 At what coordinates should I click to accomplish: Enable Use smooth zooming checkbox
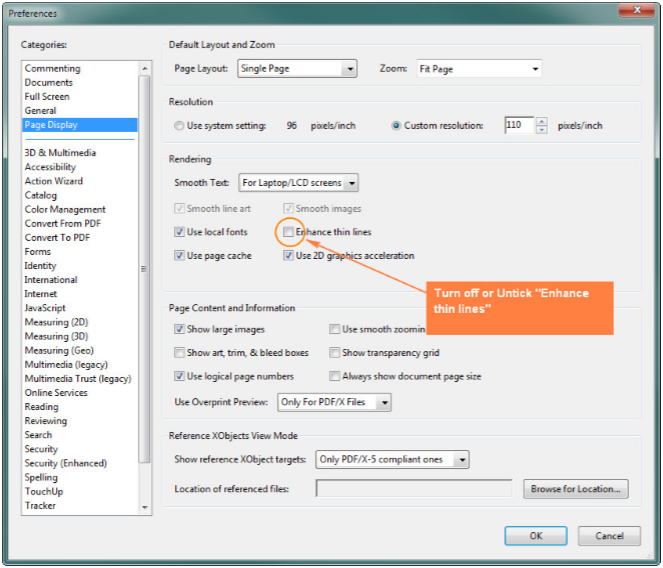[x=334, y=329]
